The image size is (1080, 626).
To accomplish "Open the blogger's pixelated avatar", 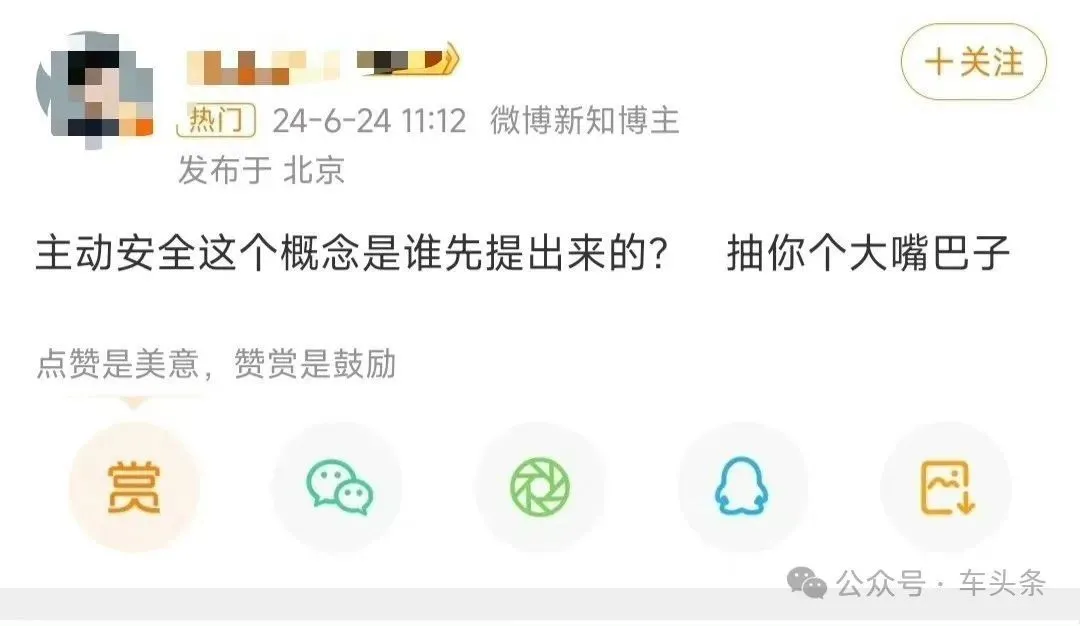I will (94, 88).
